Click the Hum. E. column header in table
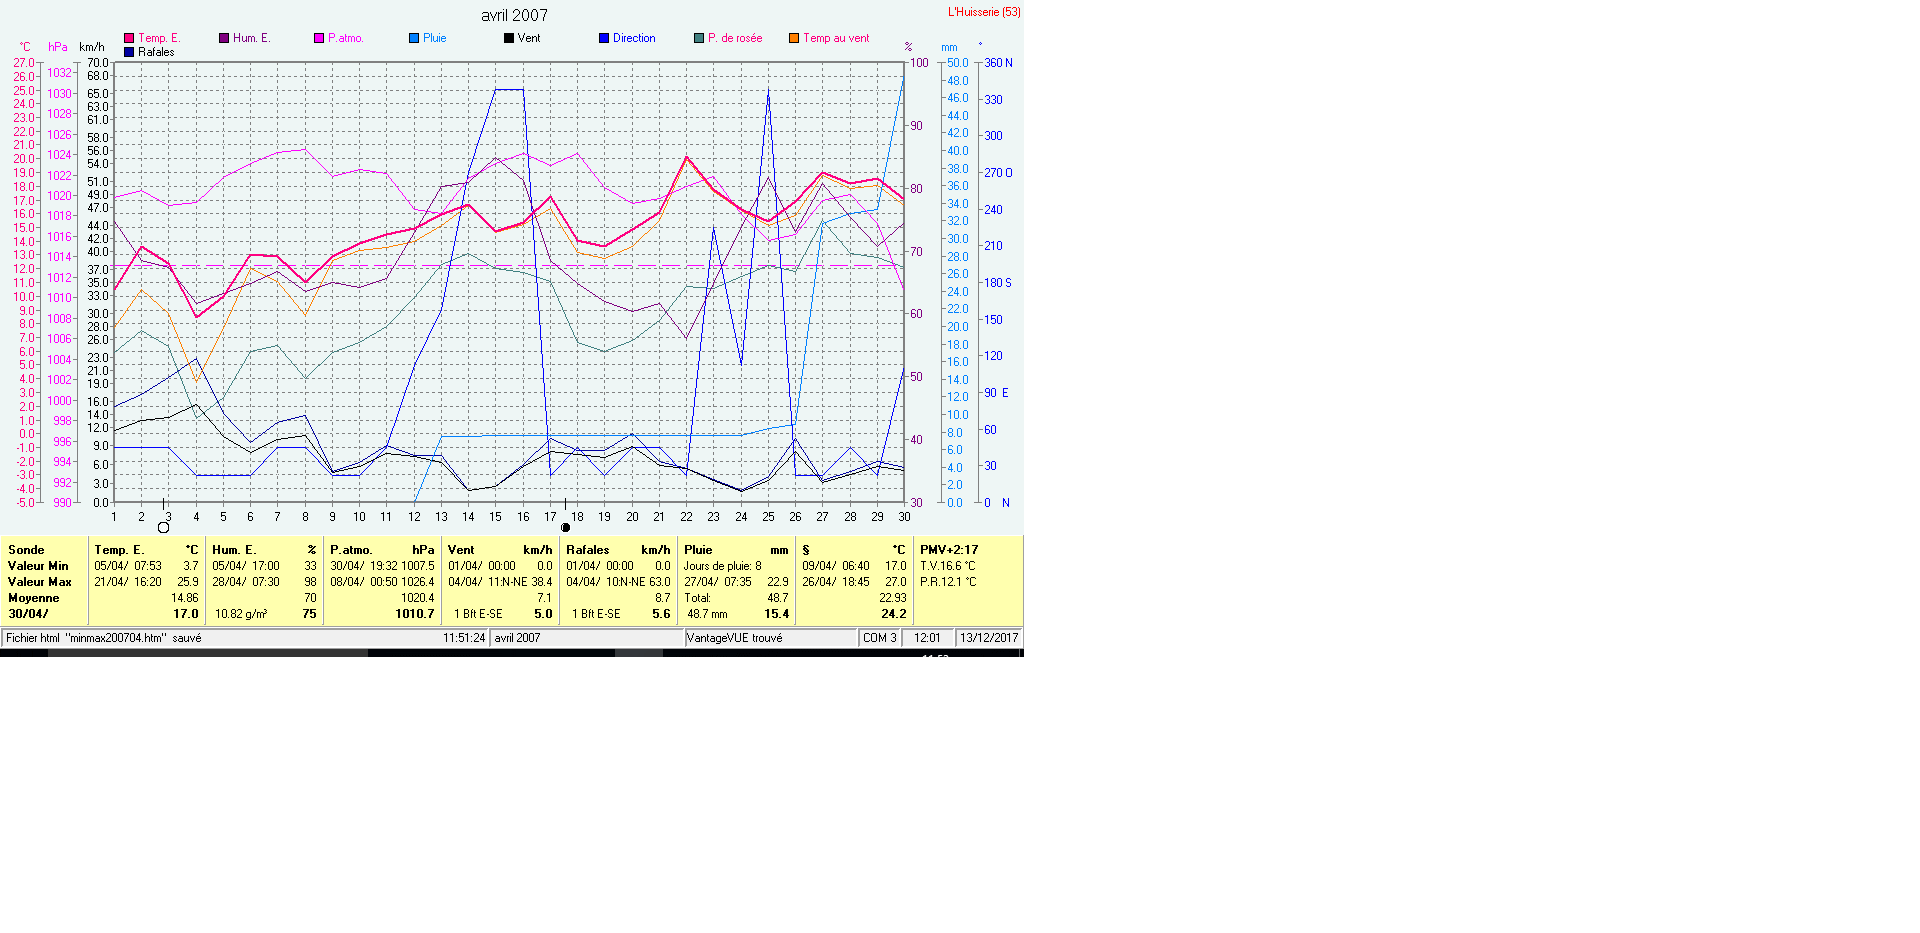 click(264, 550)
